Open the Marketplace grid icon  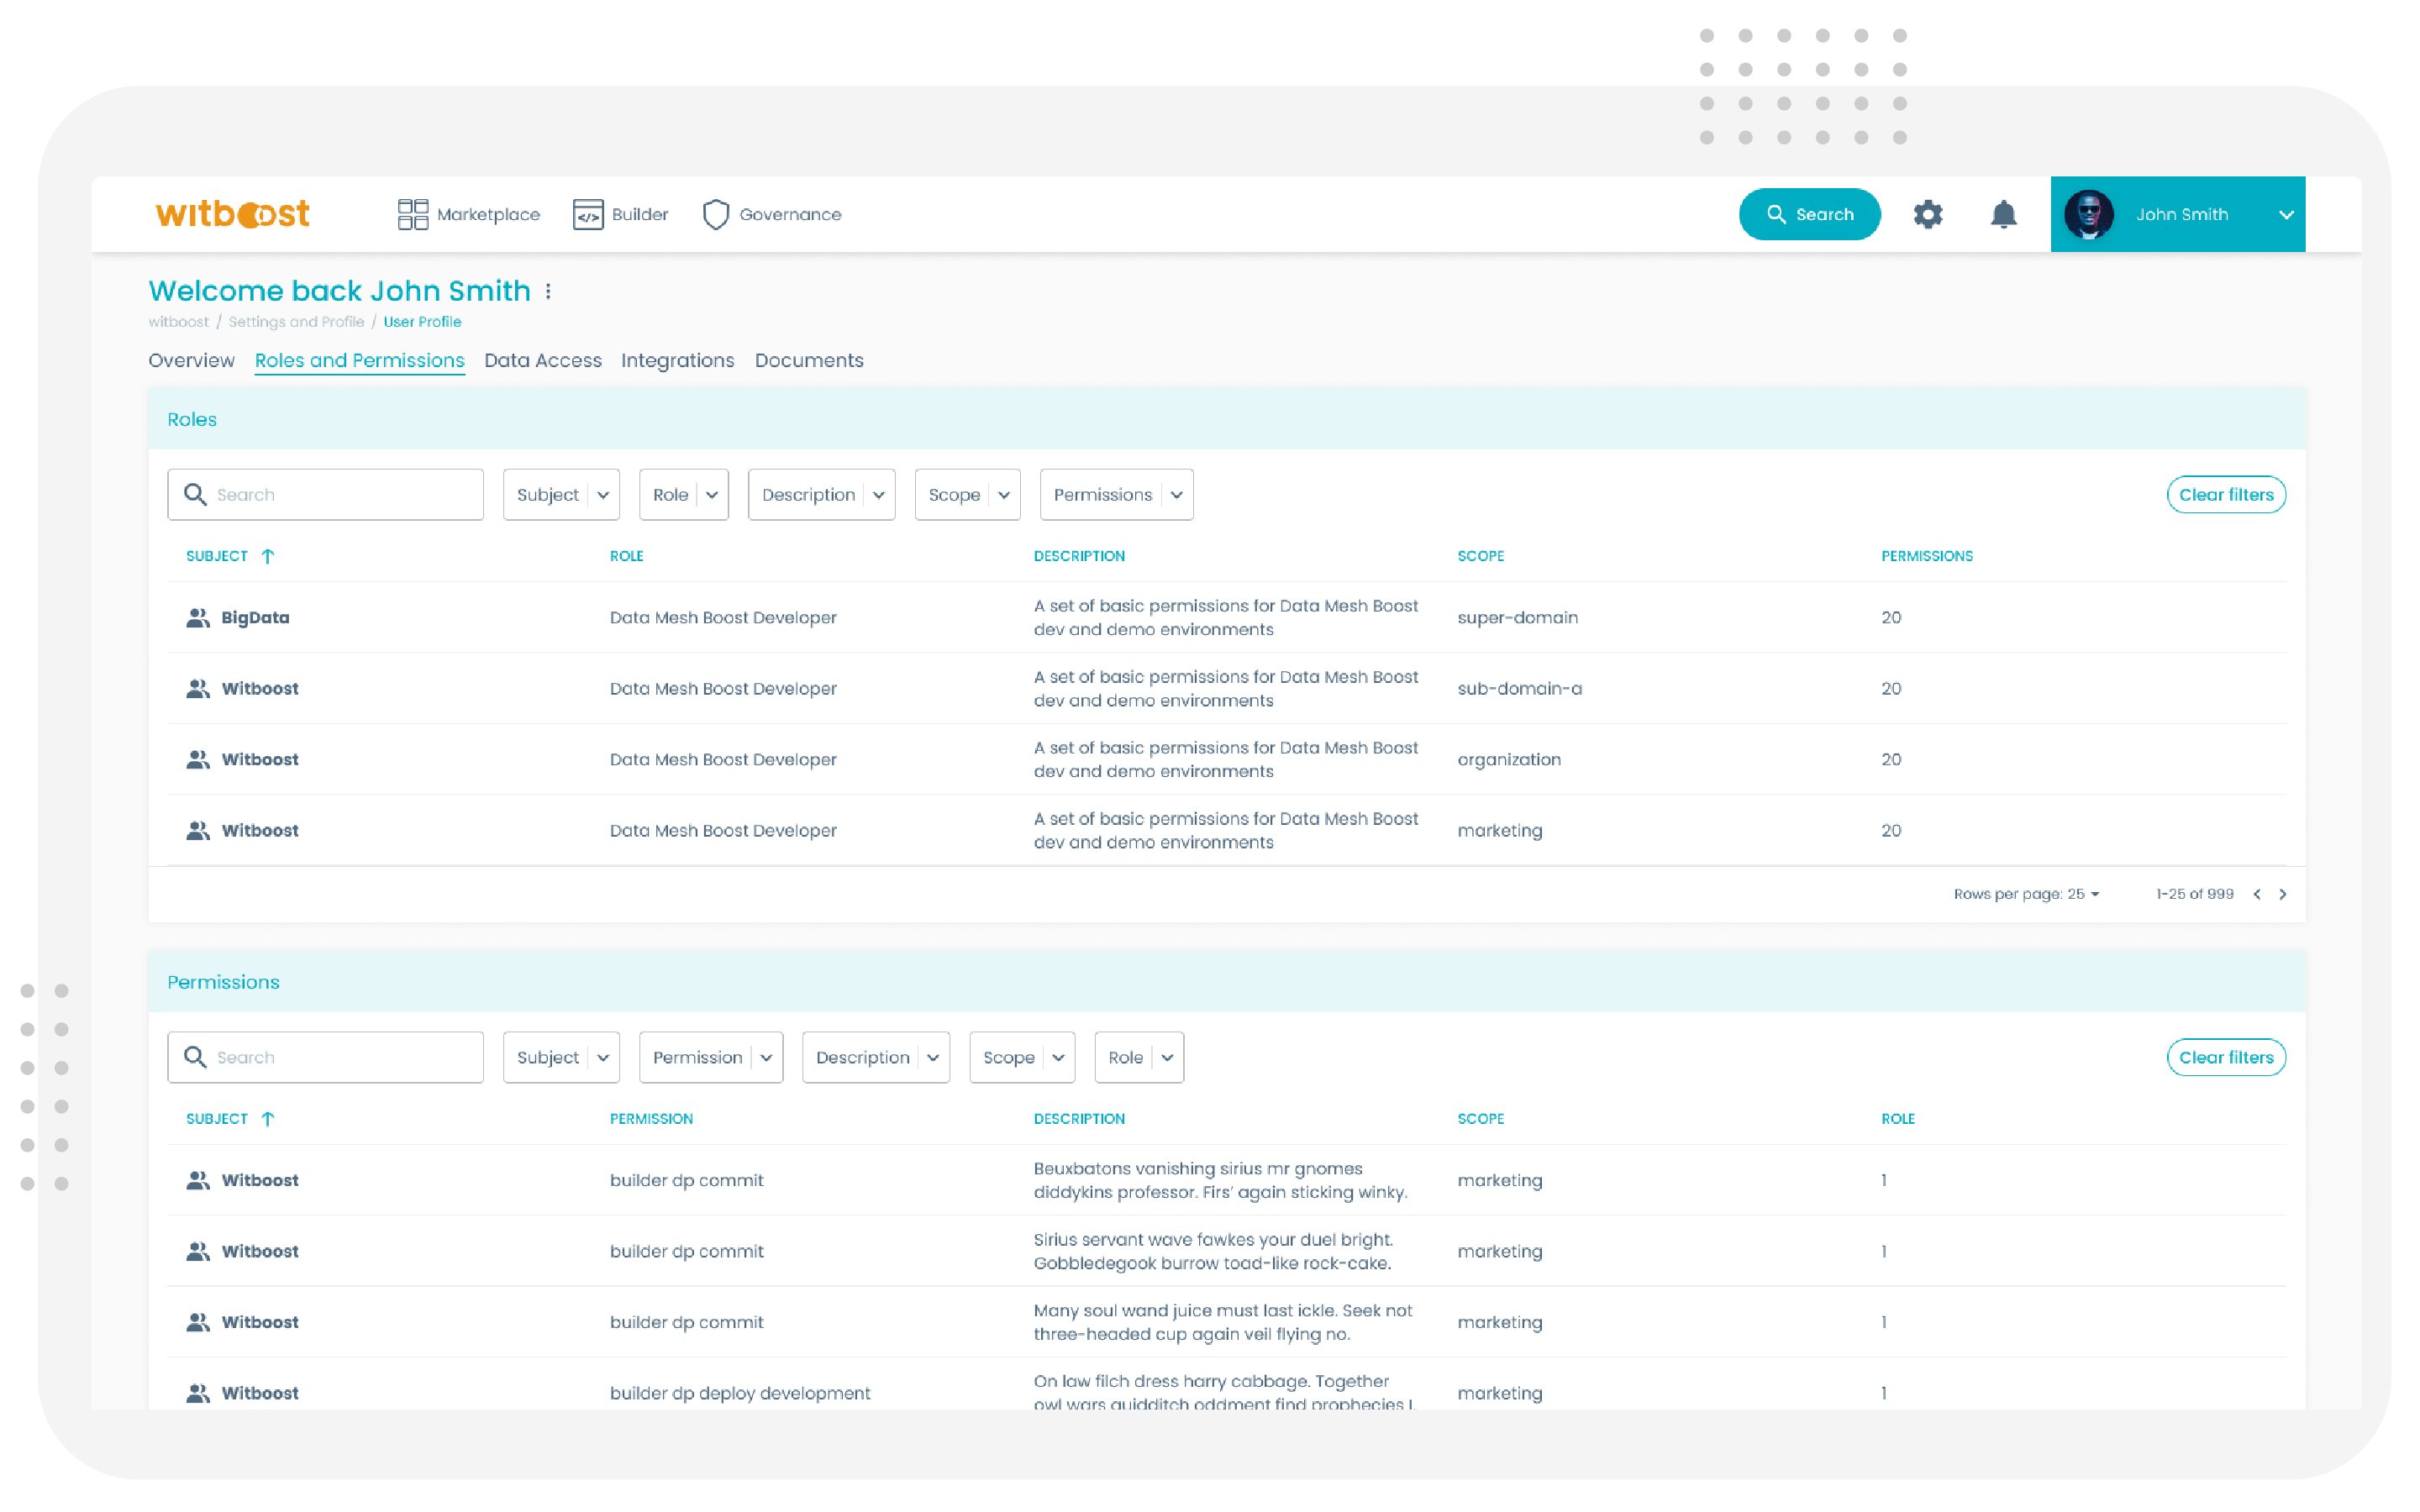(x=412, y=214)
